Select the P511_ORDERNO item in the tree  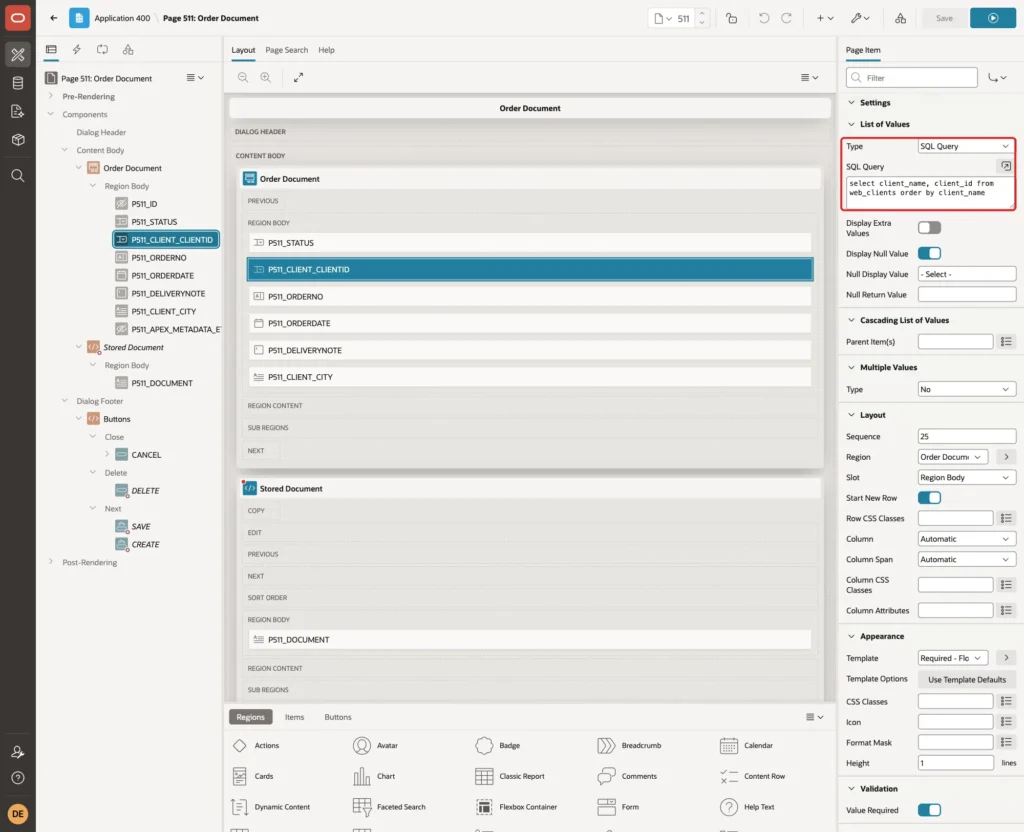(x=159, y=257)
